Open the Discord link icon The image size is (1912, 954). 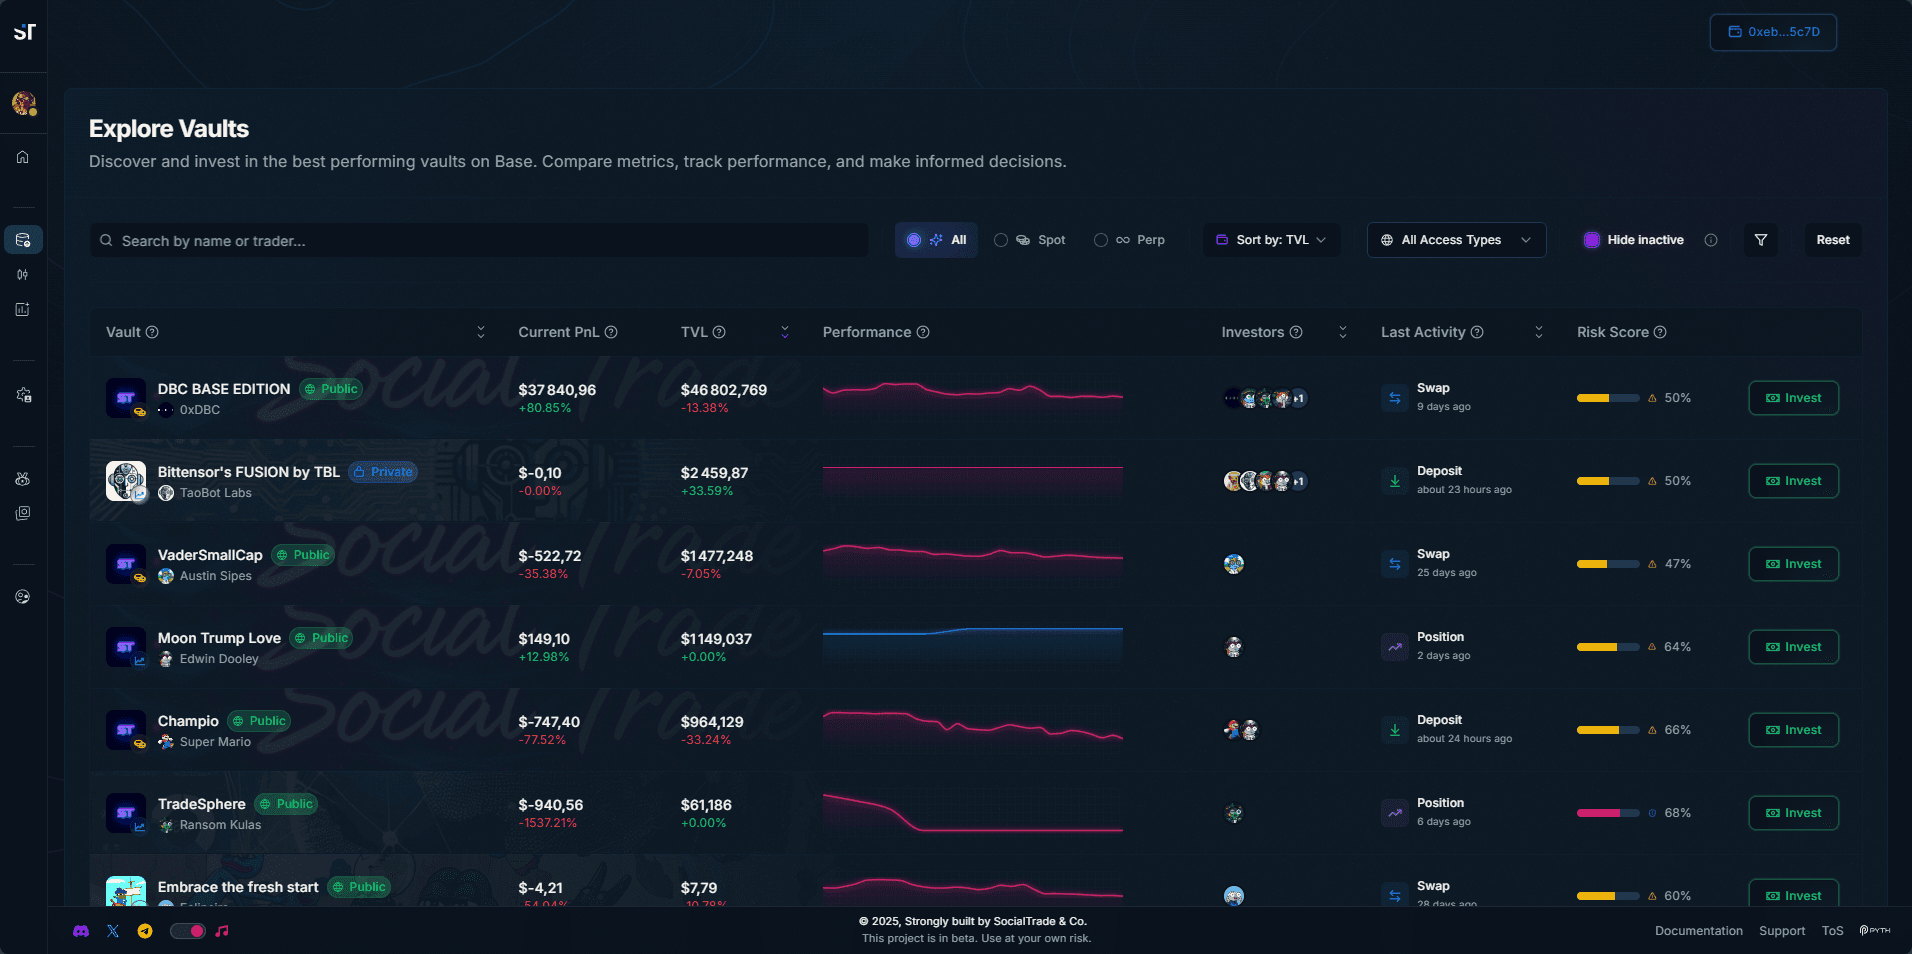coord(81,931)
